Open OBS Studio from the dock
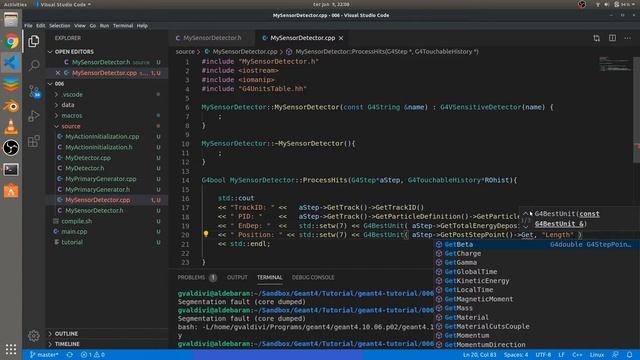640x360 pixels. (11, 148)
